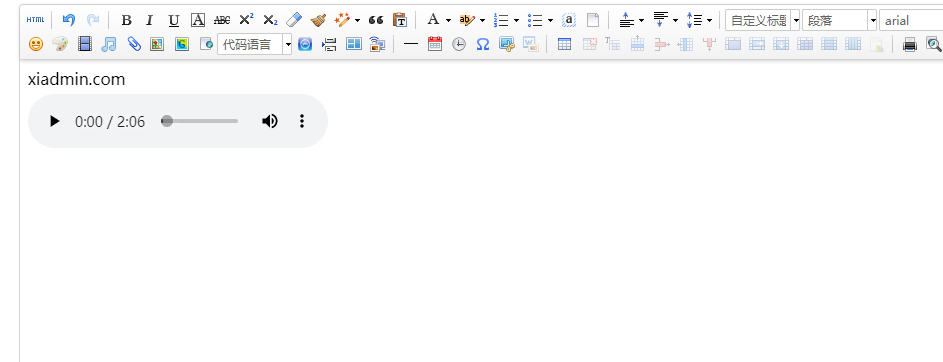The height and width of the screenshot is (362, 943).
Task: Apply text highlight background color
Action: pyautogui.click(x=467, y=20)
